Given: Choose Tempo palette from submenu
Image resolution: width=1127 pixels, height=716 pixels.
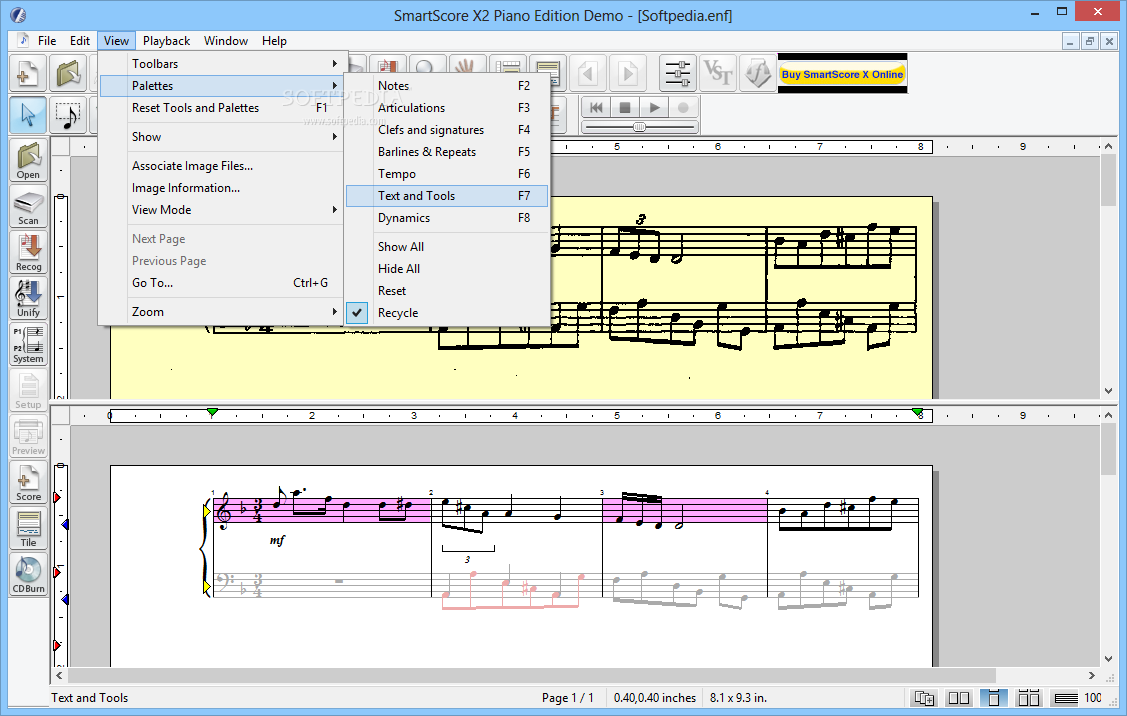Looking at the screenshot, I should coord(446,174).
